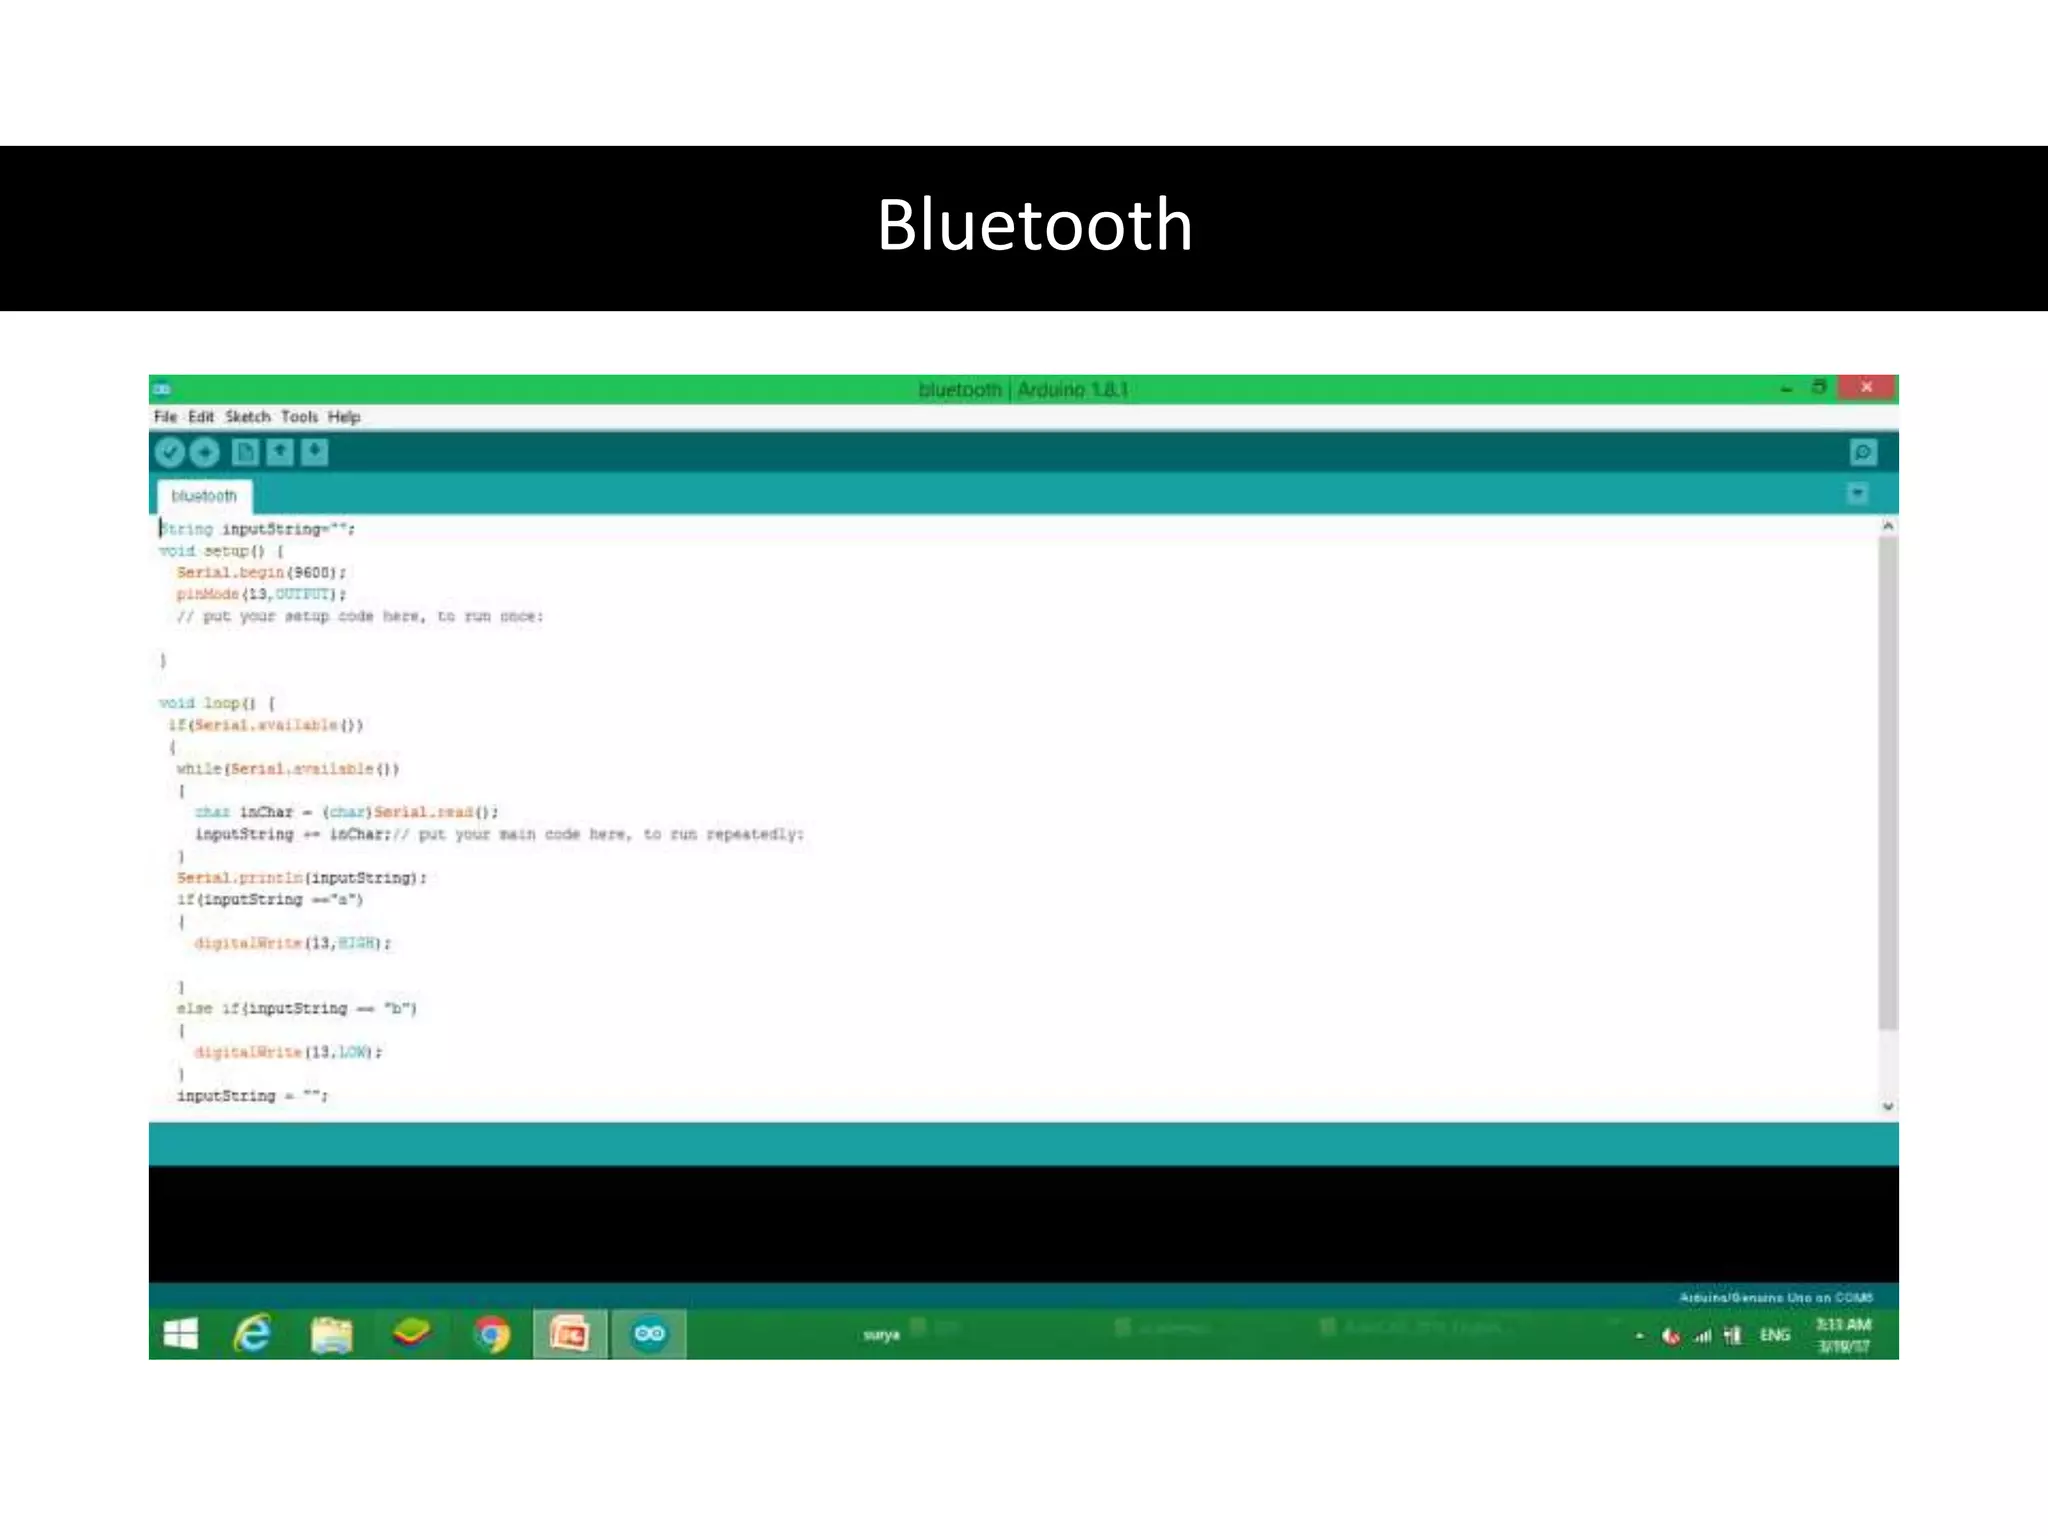Switch to PowerPoint in the taskbar
2048x1536 pixels.
[x=570, y=1334]
